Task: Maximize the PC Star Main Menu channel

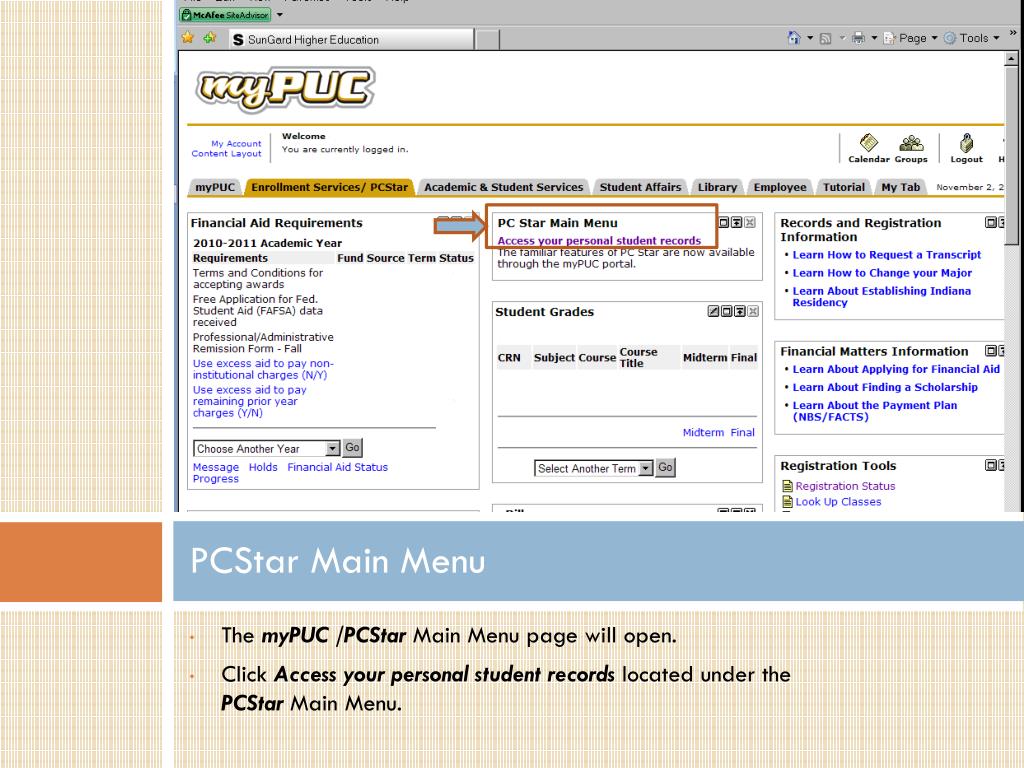Action: point(724,223)
